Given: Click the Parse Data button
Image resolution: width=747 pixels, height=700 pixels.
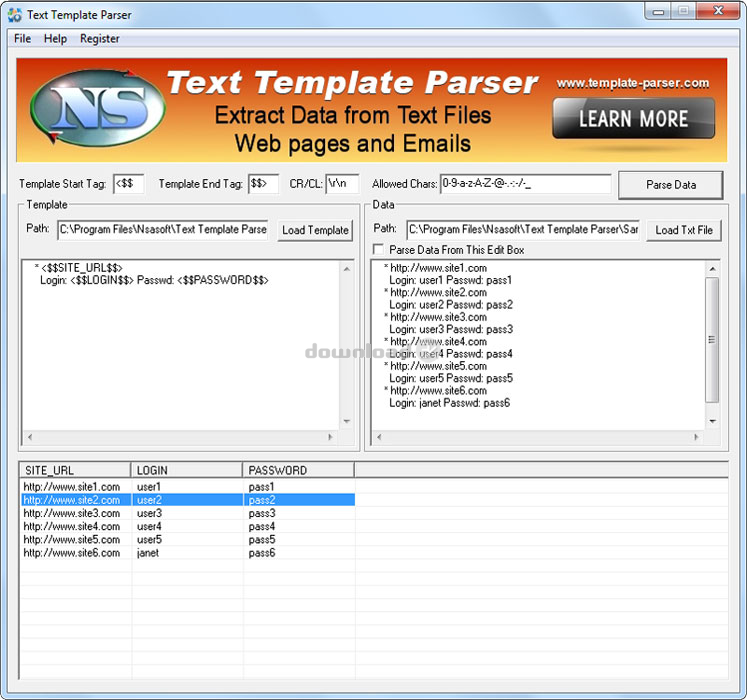Looking at the screenshot, I should tap(670, 185).
